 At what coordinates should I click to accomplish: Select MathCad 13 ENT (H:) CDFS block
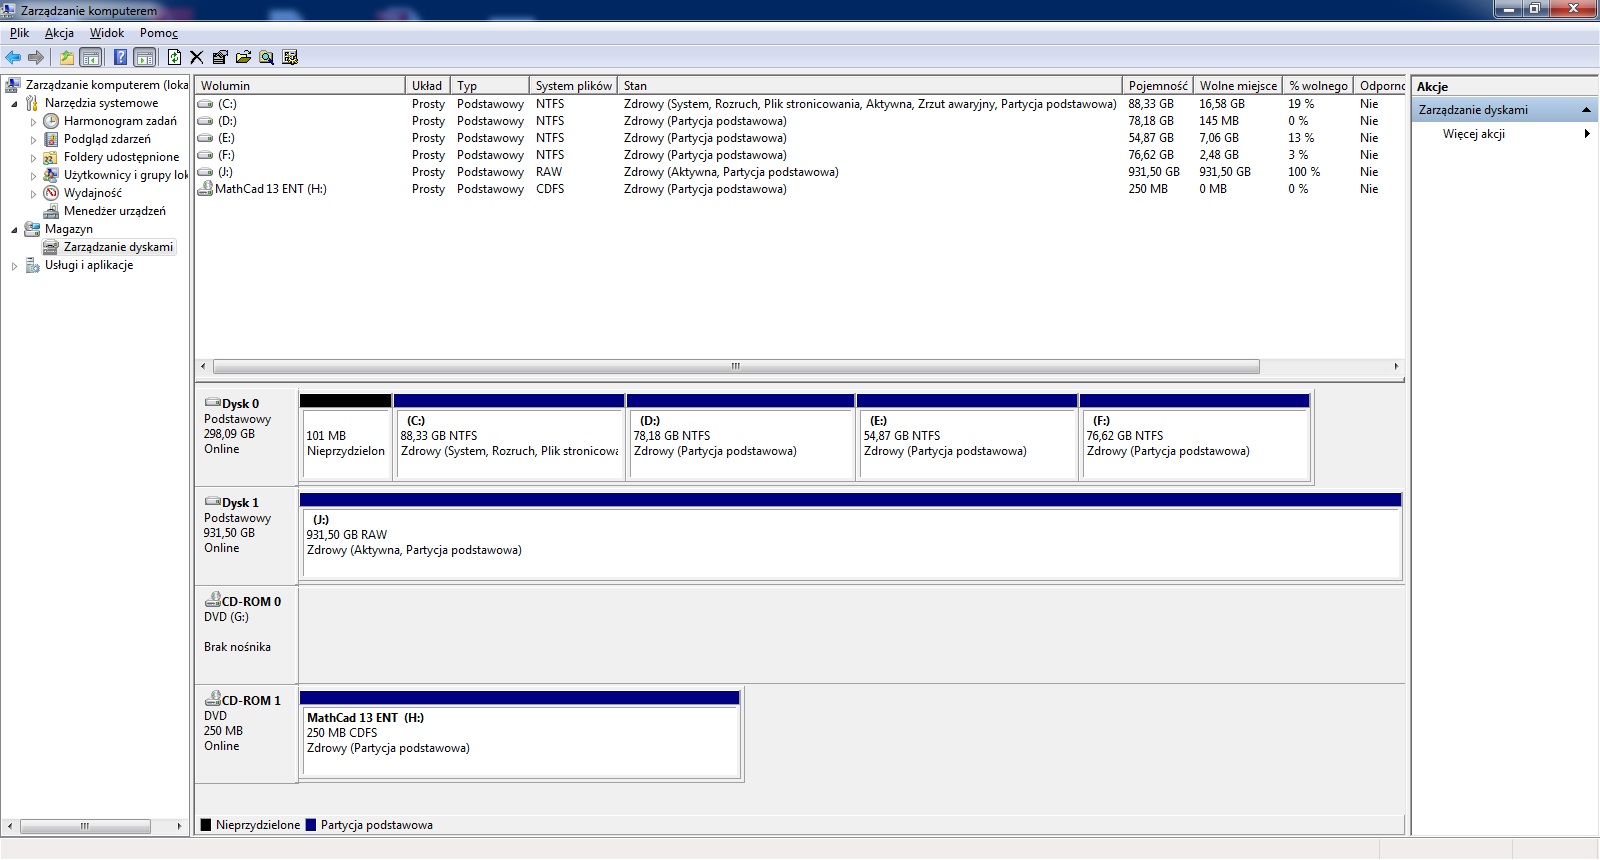[x=520, y=734]
